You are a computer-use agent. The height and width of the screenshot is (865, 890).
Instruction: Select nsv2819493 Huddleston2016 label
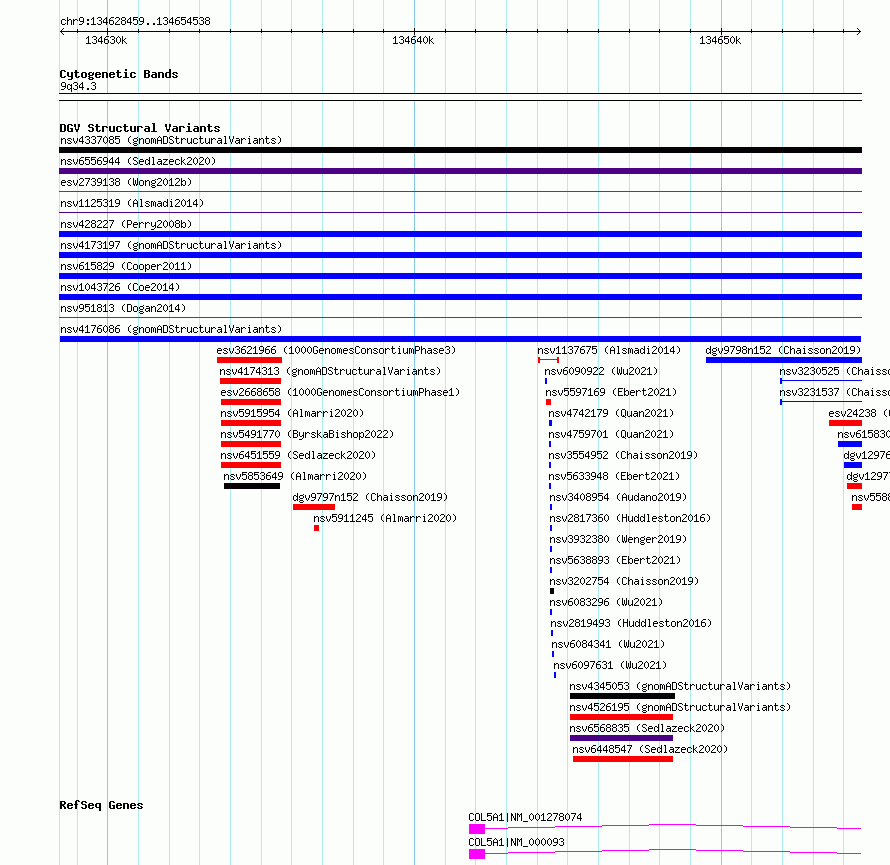tap(631, 623)
